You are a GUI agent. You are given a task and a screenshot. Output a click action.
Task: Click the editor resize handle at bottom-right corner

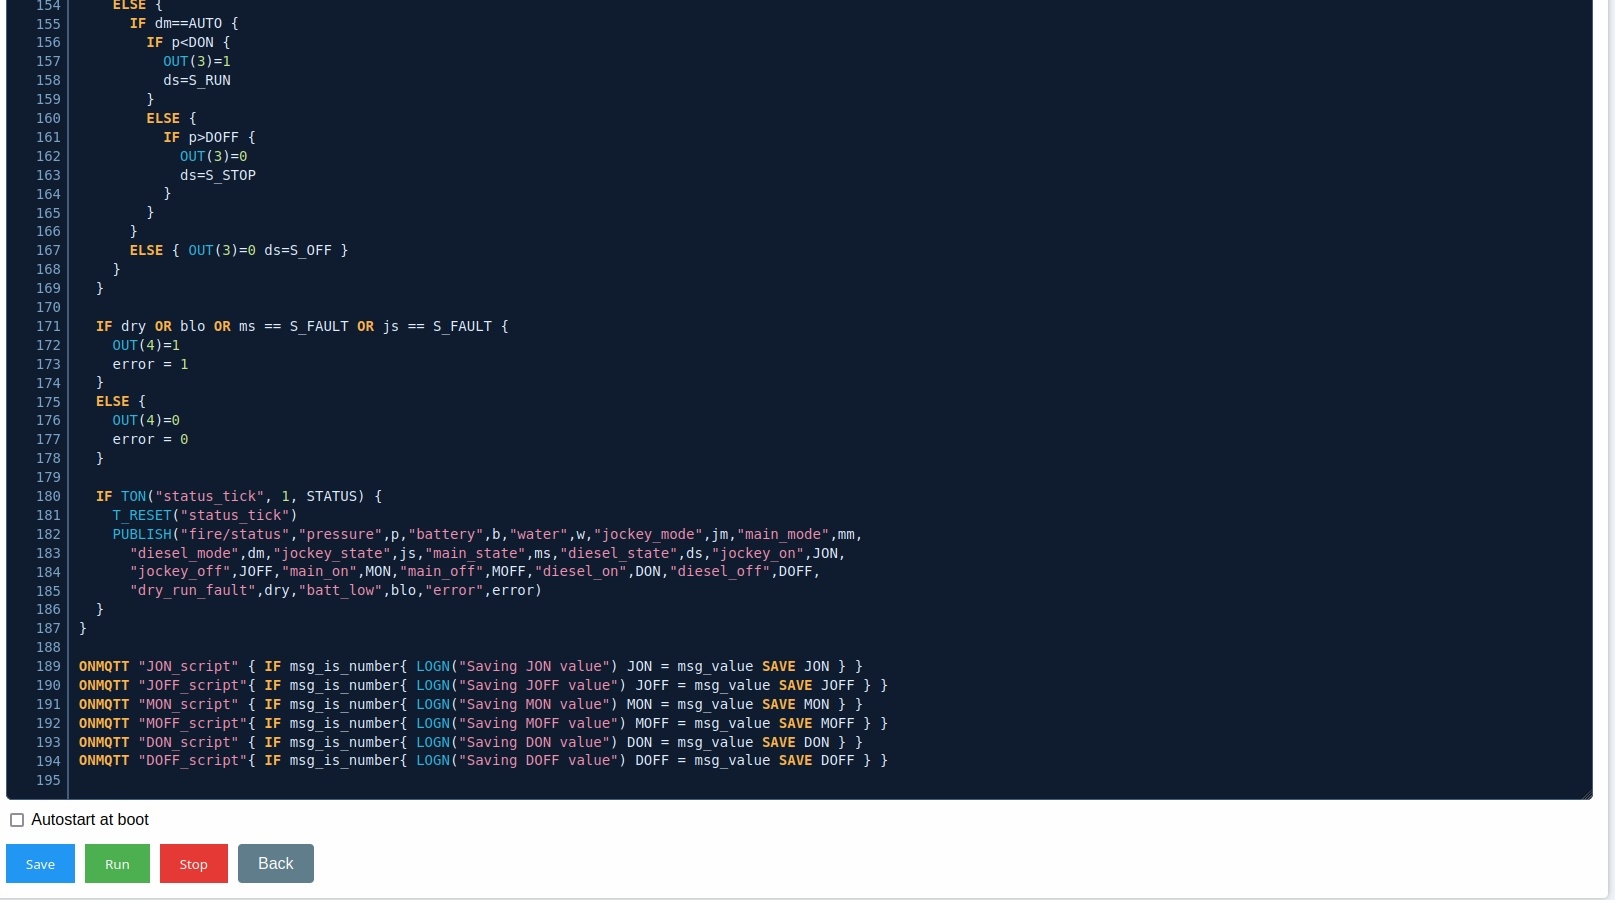click(1586, 793)
